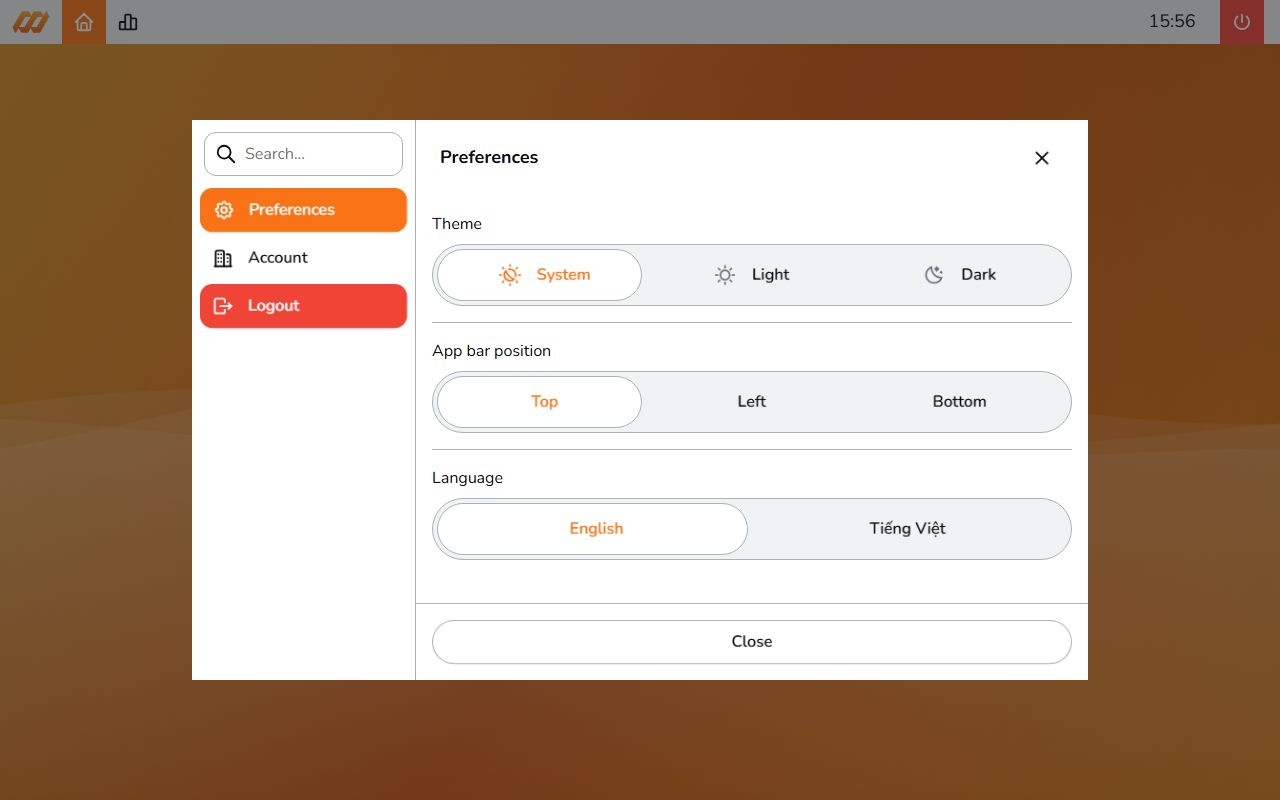Image resolution: width=1280 pixels, height=800 pixels.
Task: Set app bar position to Left
Action: 752,402
